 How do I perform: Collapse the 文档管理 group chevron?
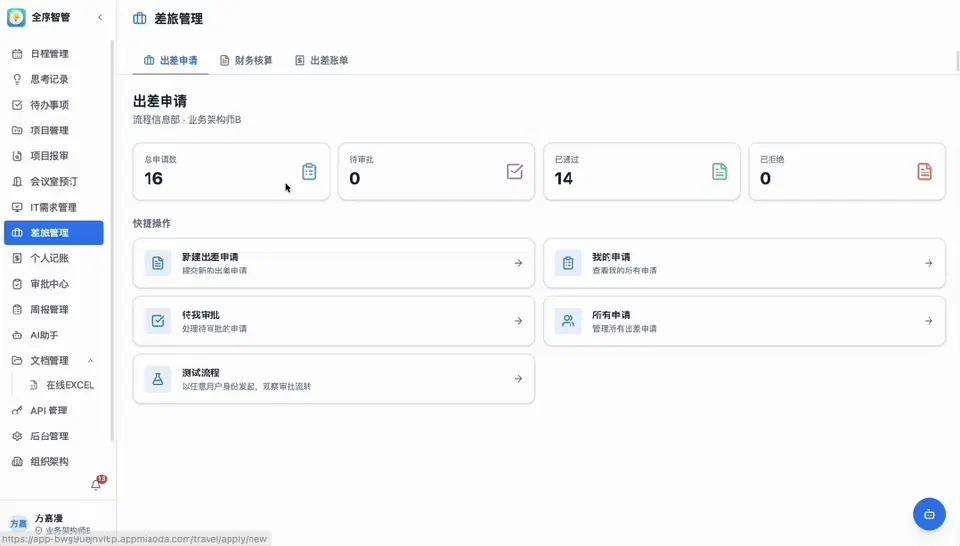click(x=91, y=361)
